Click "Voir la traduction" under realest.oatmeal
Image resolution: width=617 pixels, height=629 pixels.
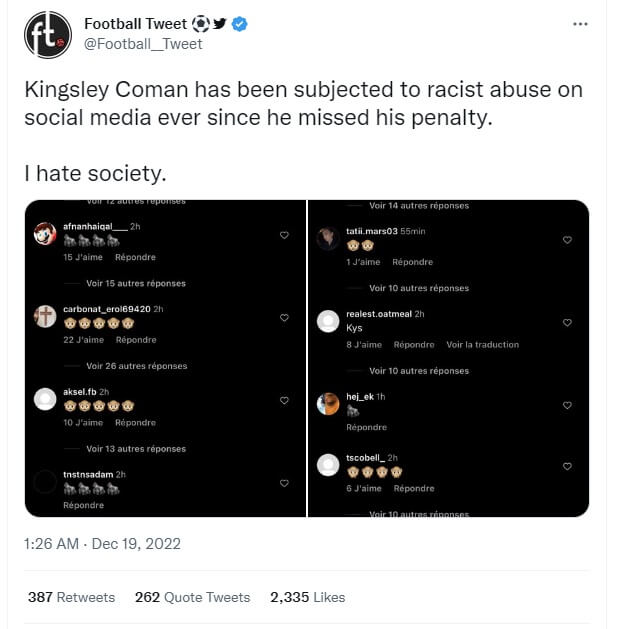pyautogui.click(x=483, y=345)
